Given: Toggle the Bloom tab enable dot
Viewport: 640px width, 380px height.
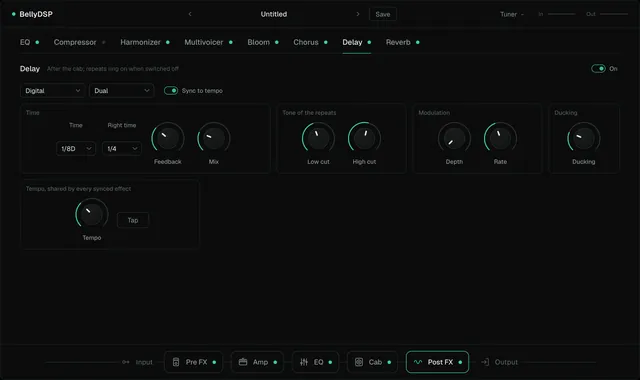Looking at the screenshot, I should 277,42.
